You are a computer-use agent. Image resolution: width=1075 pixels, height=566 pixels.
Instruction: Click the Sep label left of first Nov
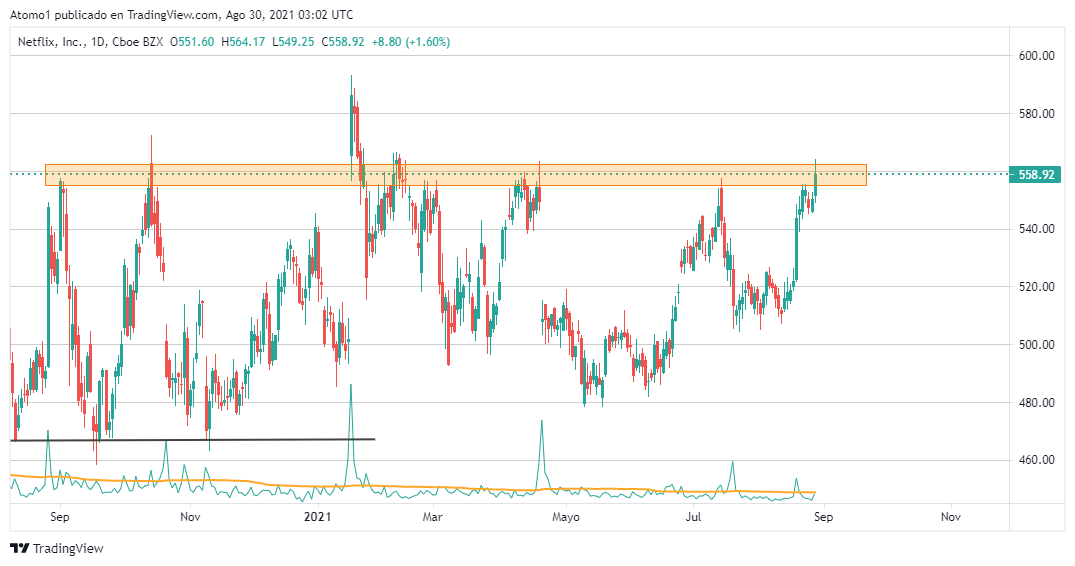60,517
